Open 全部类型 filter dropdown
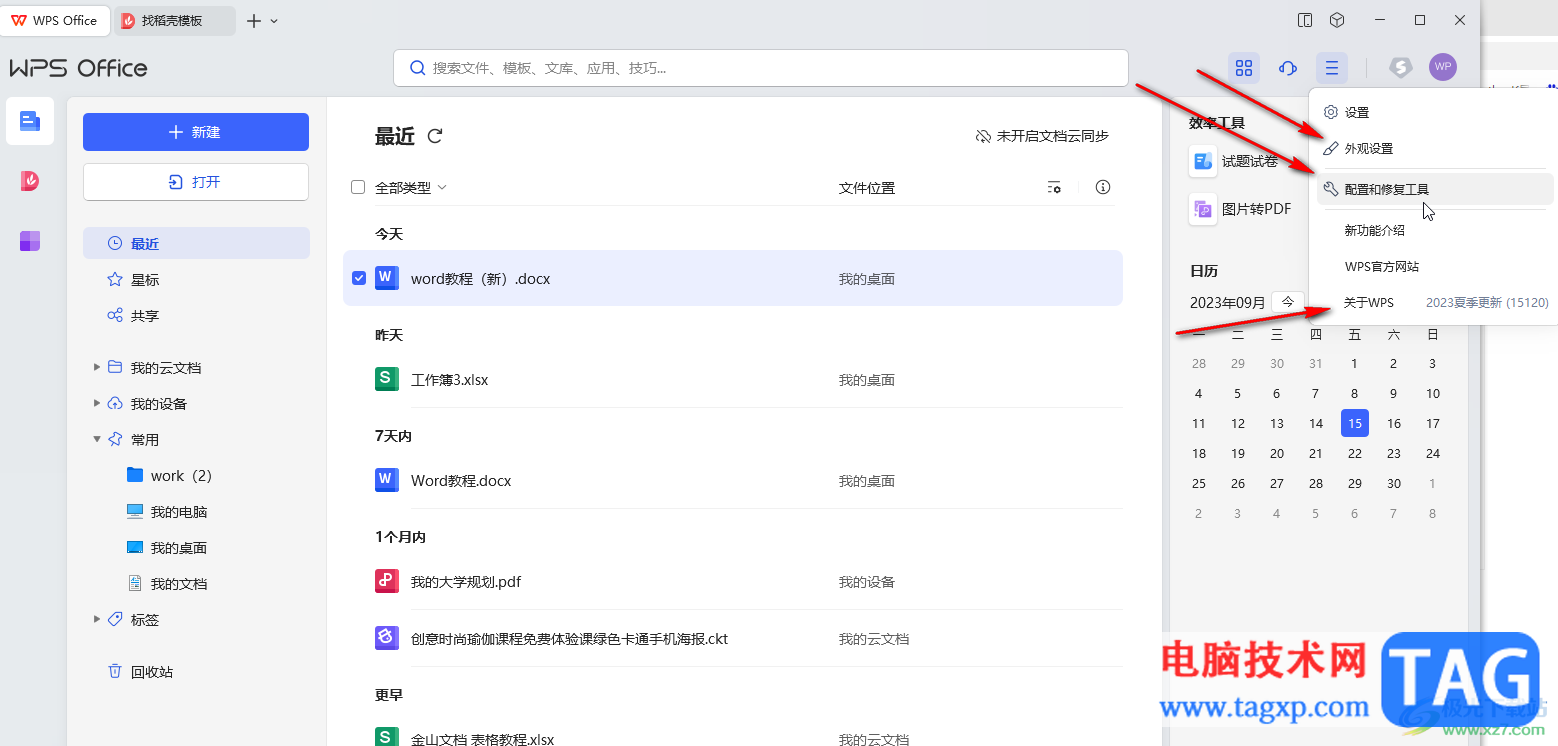The height and width of the screenshot is (746, 1558). 410,187
